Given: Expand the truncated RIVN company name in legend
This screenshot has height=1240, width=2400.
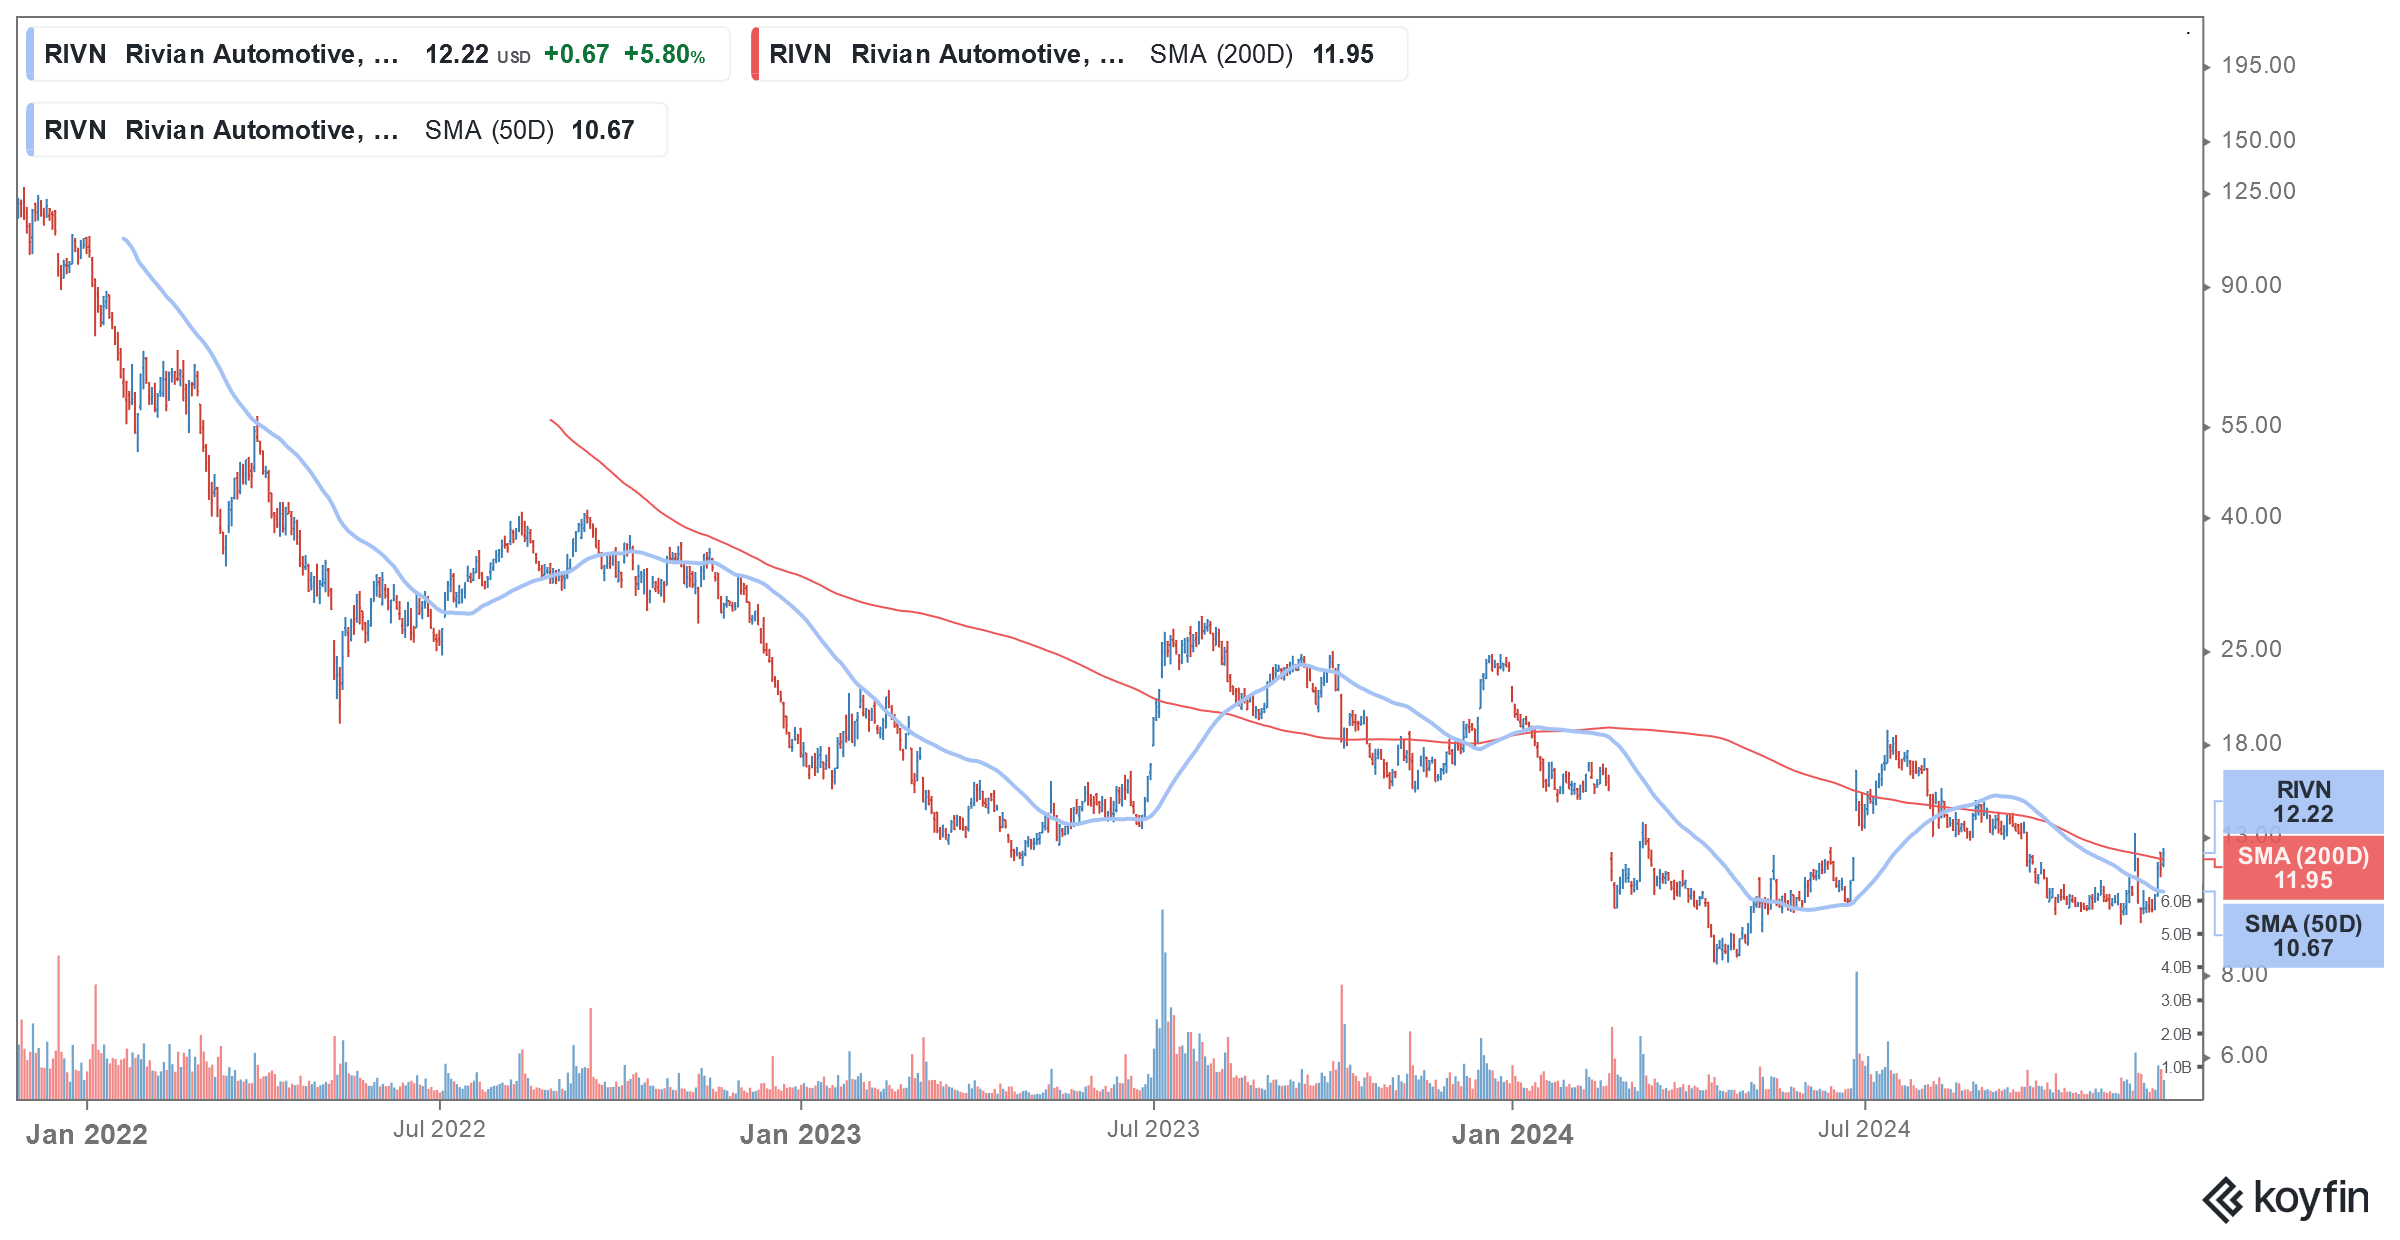Looking at the screenshot, I should click(264, 55).
